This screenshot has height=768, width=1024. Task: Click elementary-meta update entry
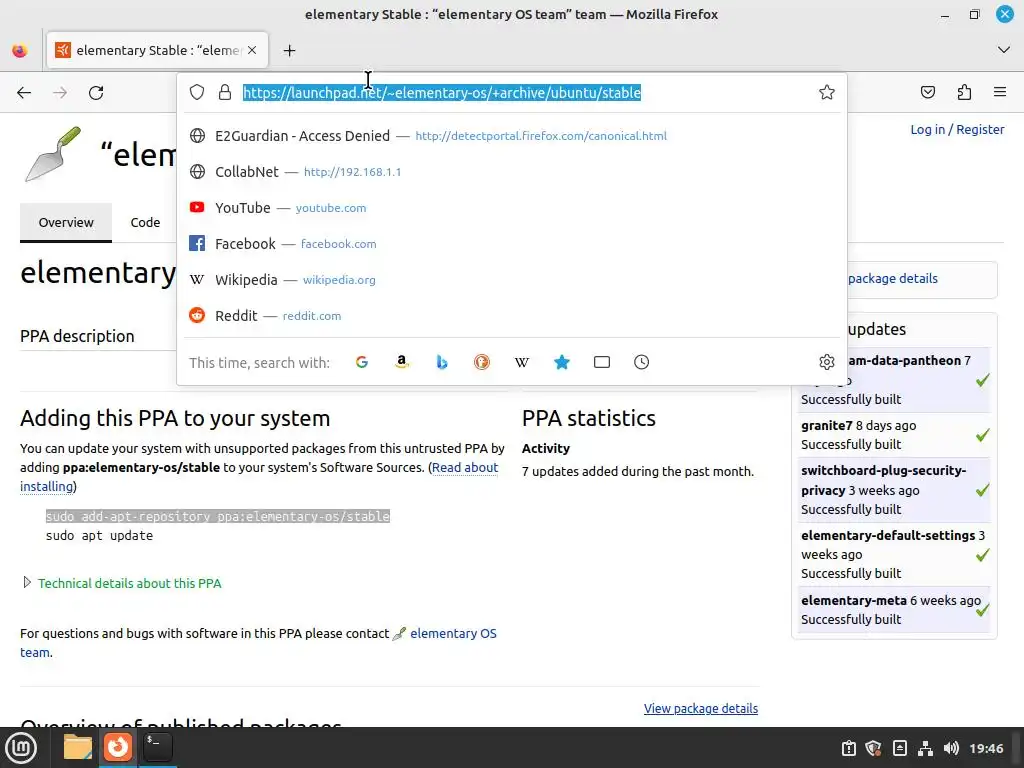[x=893, y=610]
